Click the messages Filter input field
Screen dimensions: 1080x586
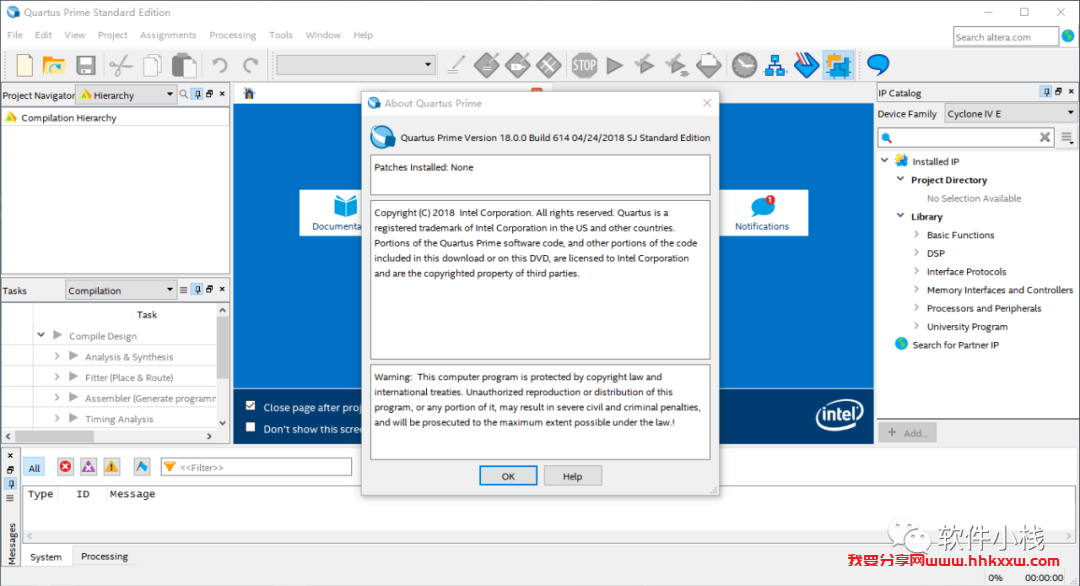pyautogui.click(x=256, y=467)
